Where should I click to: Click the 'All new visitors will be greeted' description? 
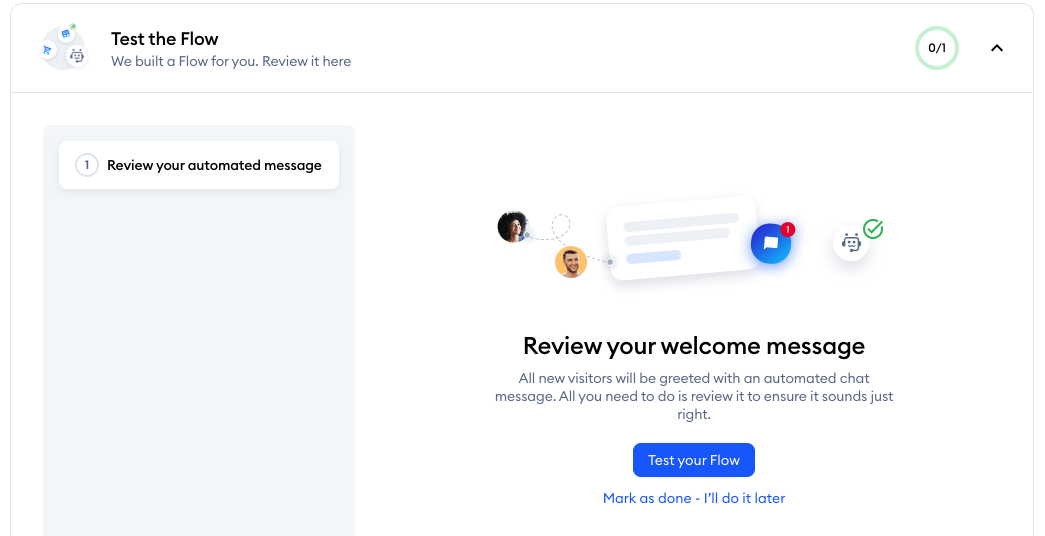coord(694,396)
